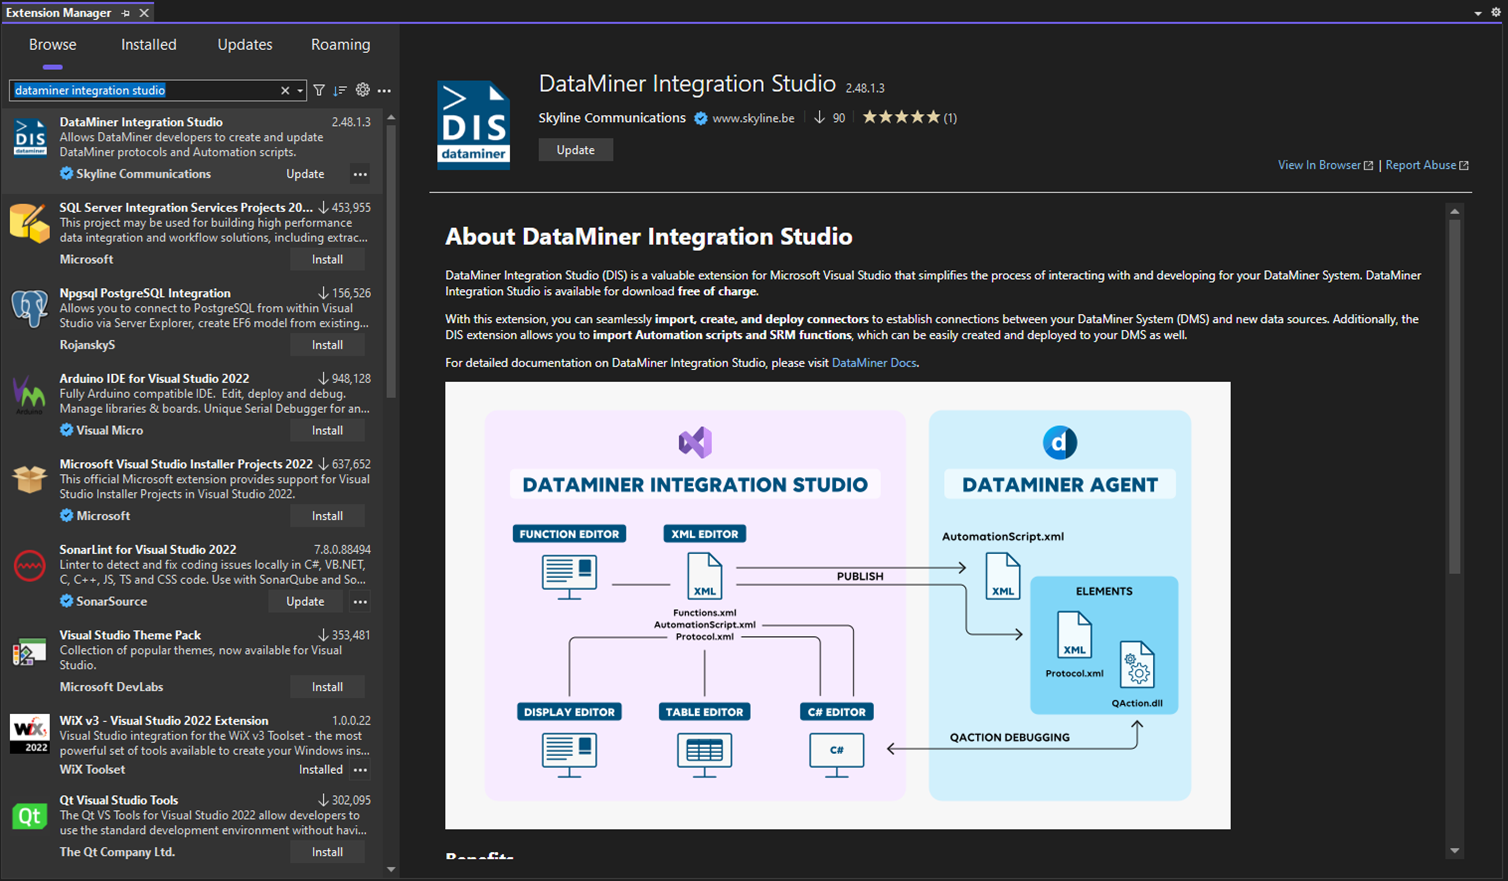
Task: Click the 2.48.1.3 version beside detail title
Action: click(865, 88)
